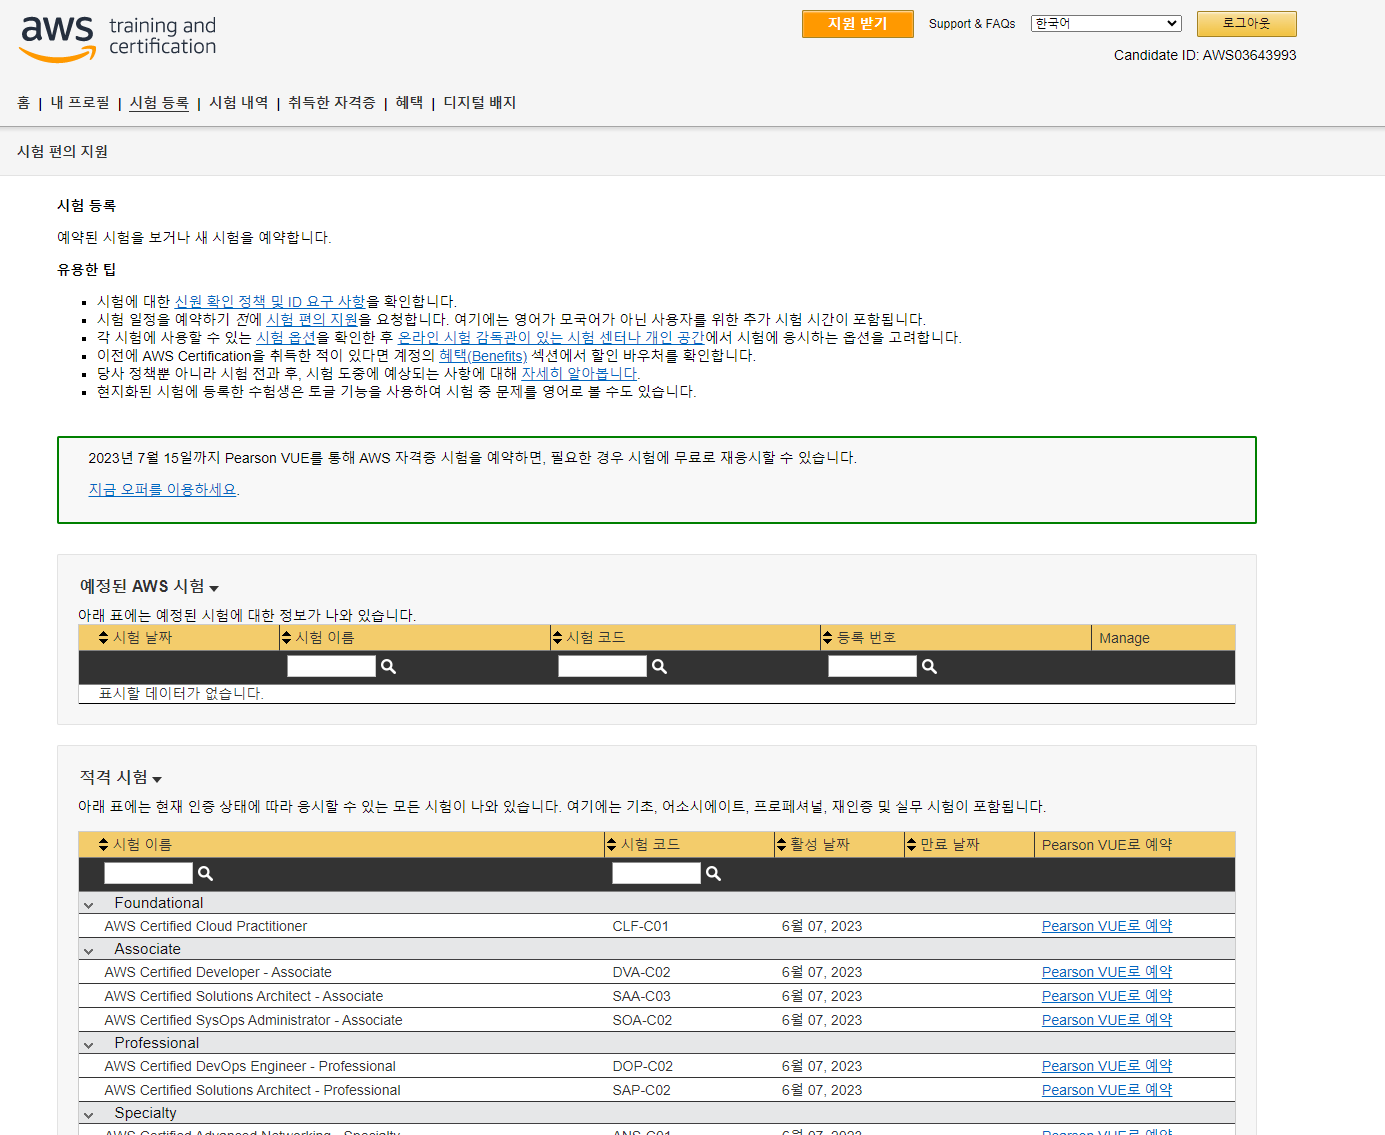Open the 한국어 language dropdown

[1106, 23]
